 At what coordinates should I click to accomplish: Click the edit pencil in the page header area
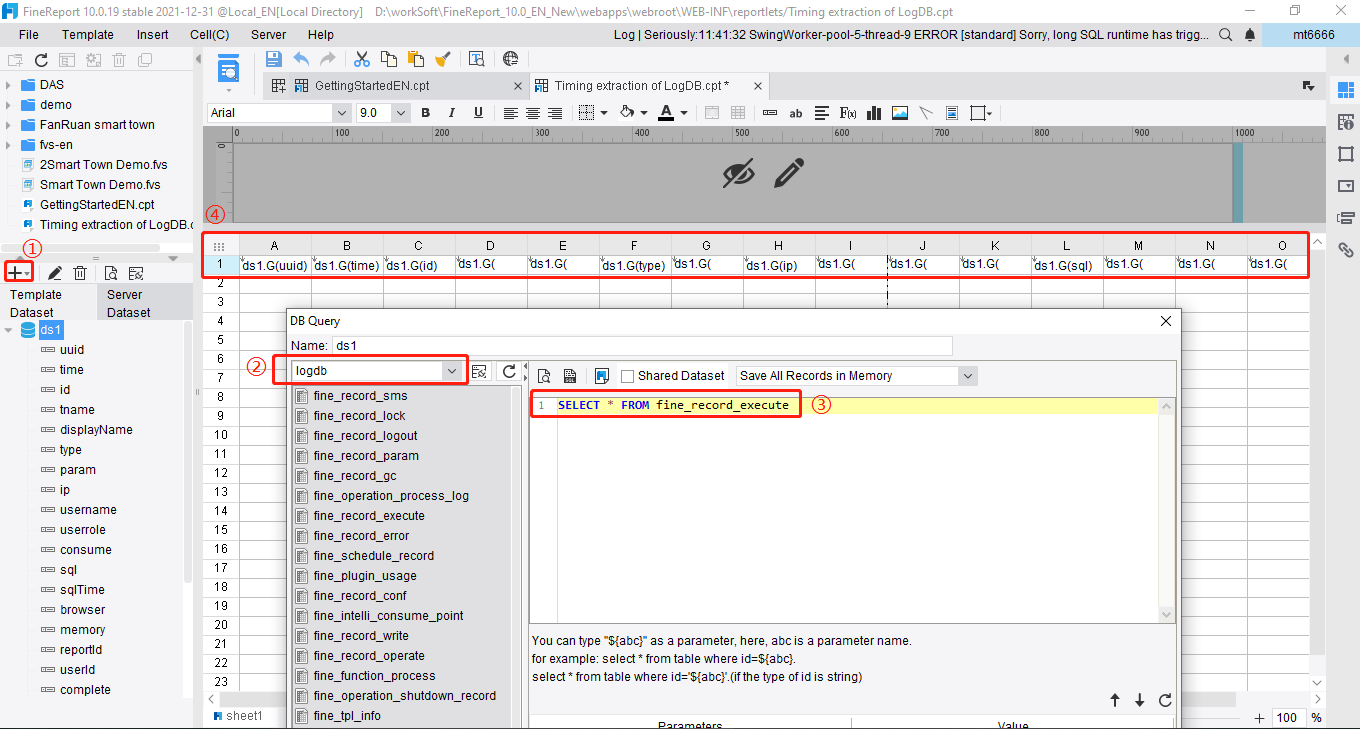click(789, 173)
